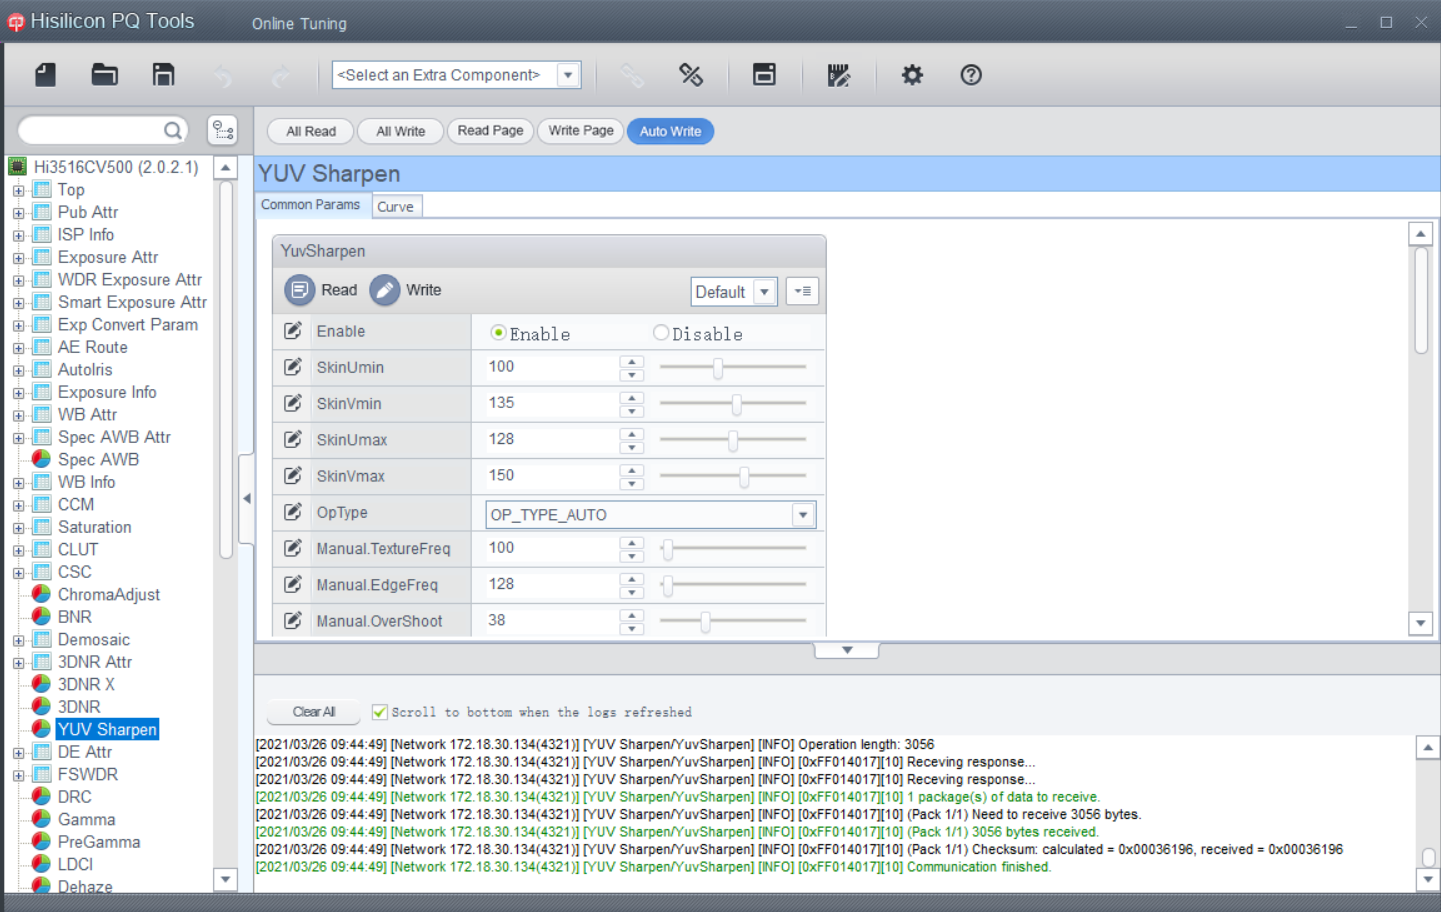Expand the Exposure Attr tree node

(x=18, y=258)
